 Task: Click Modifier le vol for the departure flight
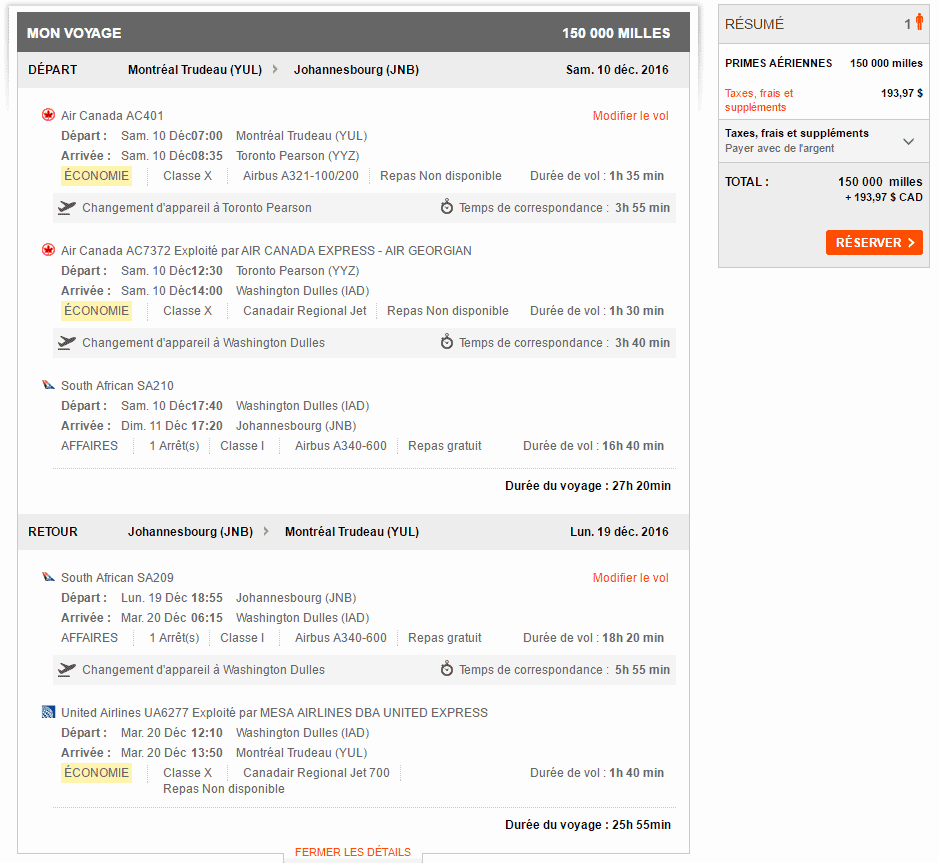(x=630, y=116)
